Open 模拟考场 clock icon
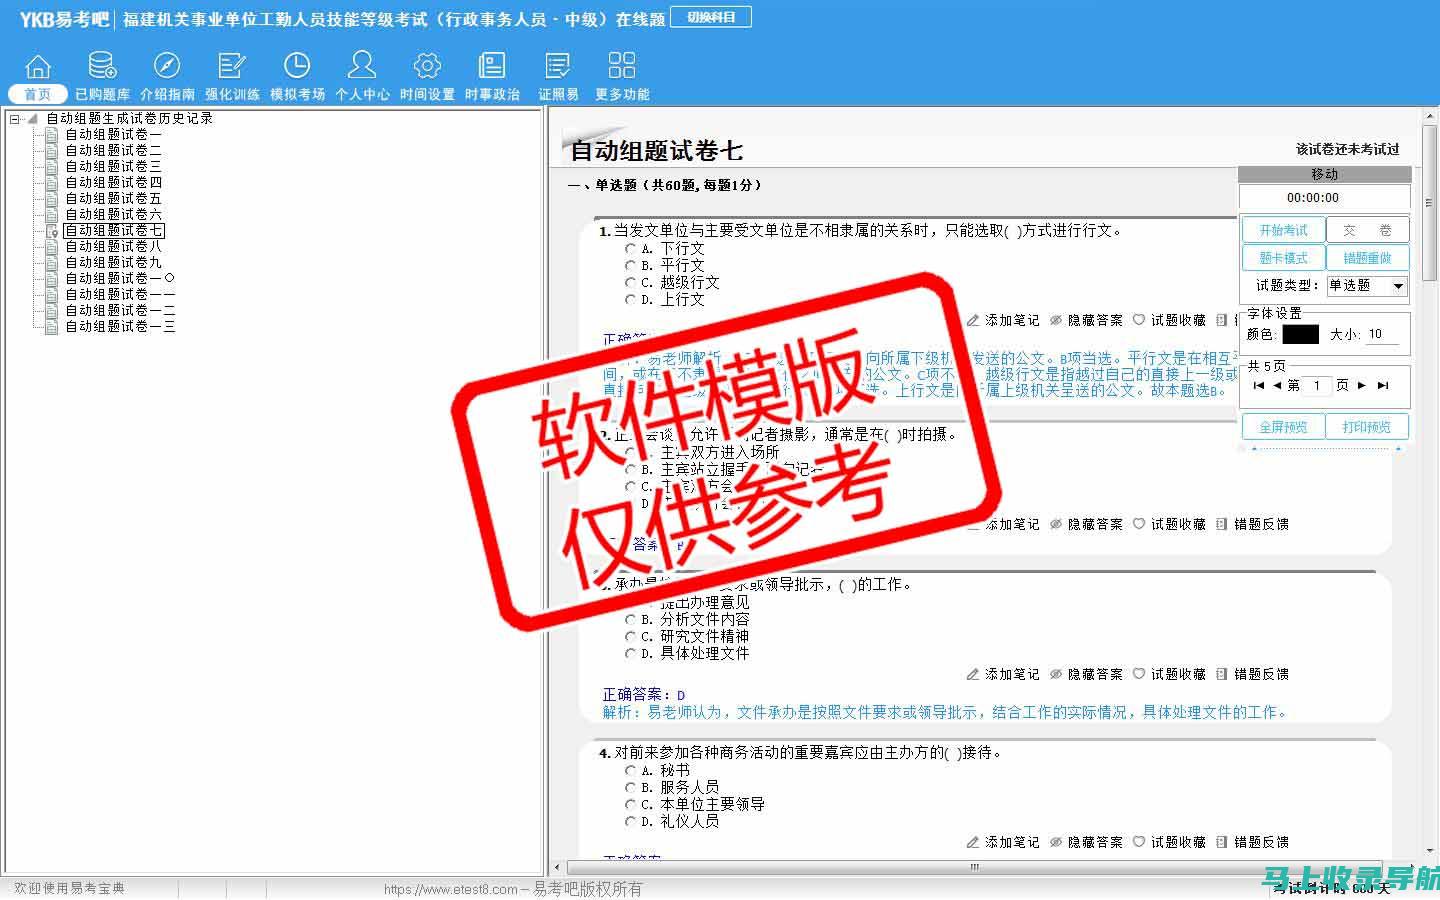Screen dimensions: 1440x900 [297, 67]
